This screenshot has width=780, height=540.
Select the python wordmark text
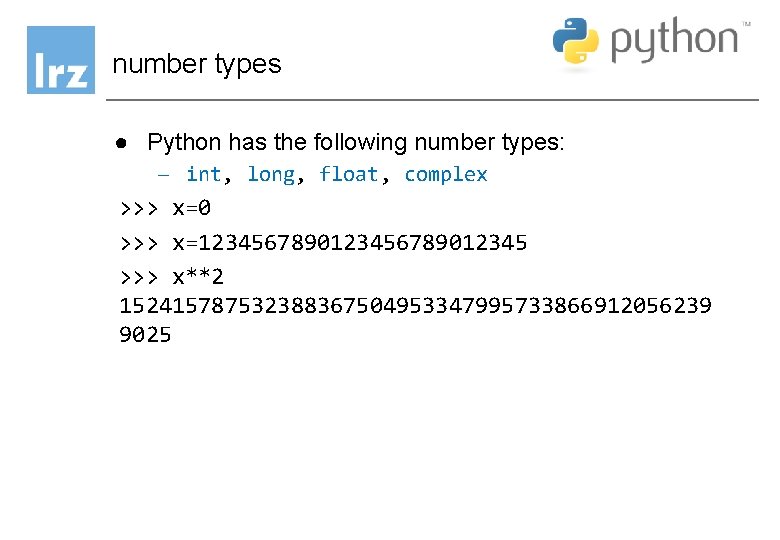pyautogui.click(x=675, y=40)
